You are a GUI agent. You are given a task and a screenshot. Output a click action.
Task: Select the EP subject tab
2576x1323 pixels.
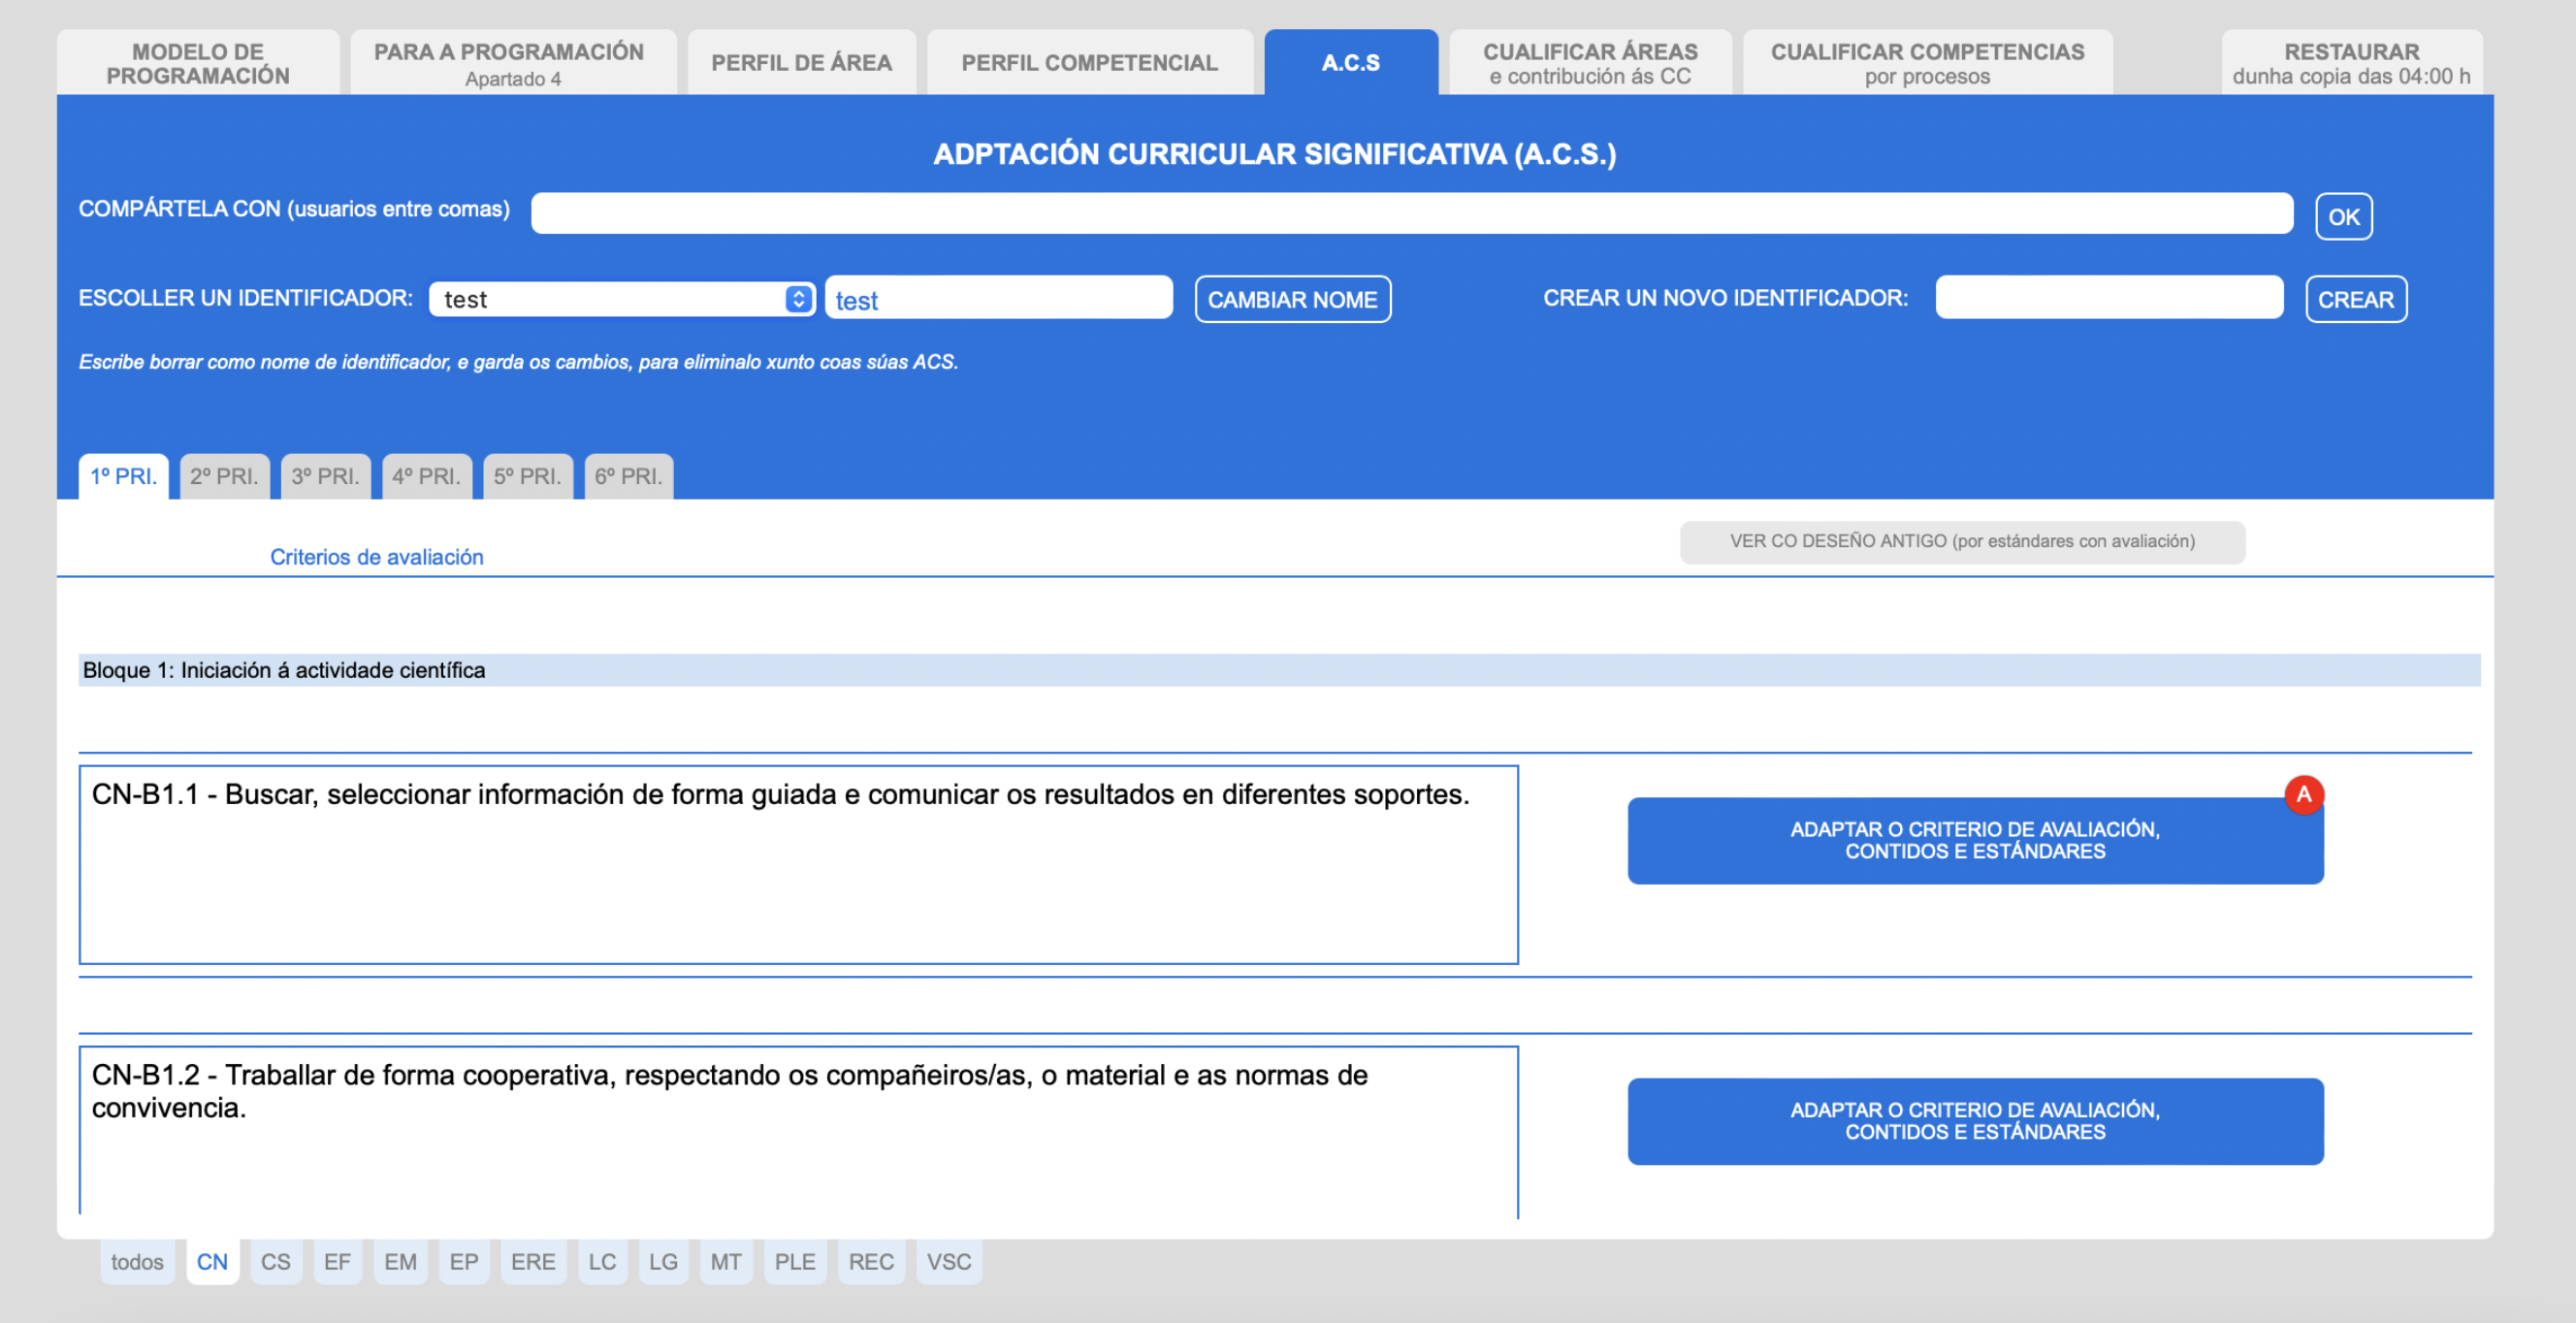tap(464, 1262)
